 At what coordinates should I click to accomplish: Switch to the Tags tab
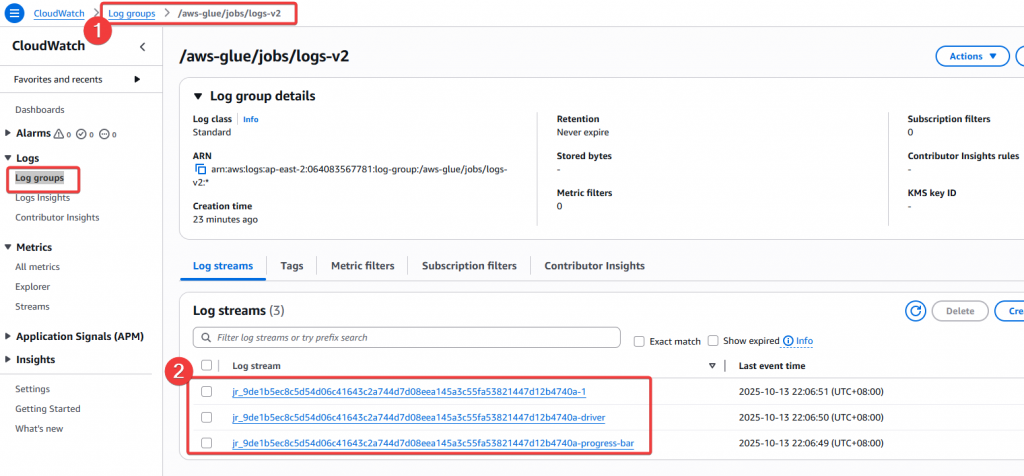292,266
